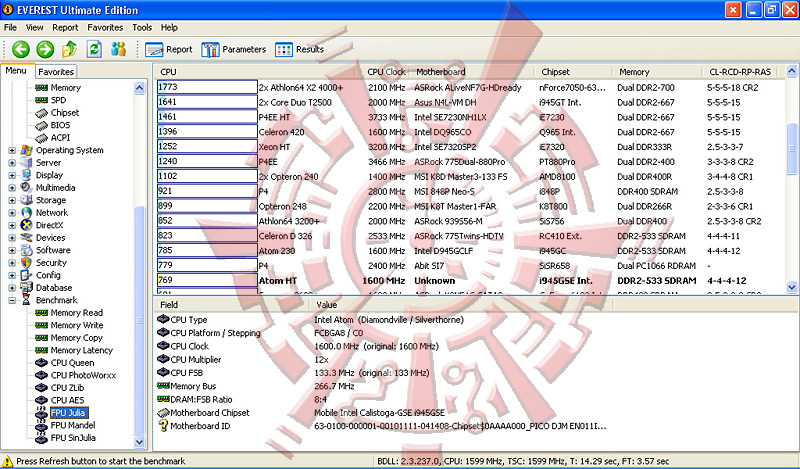Select the CPU ZLib benchmark

[67, 388]
